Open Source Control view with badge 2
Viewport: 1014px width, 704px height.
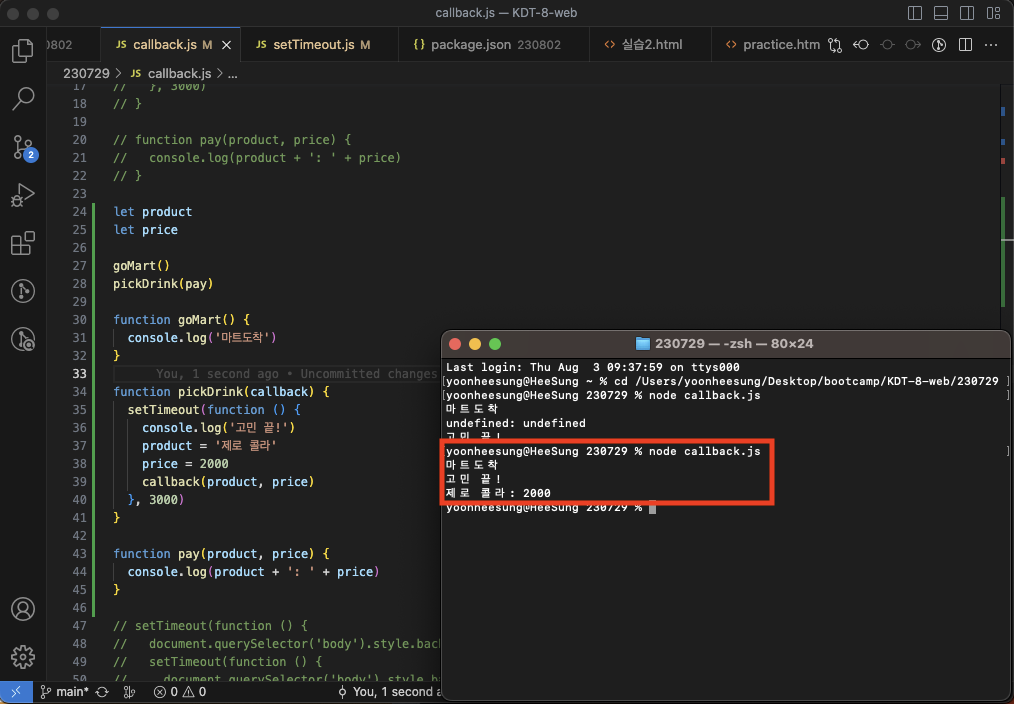[24, 148]
